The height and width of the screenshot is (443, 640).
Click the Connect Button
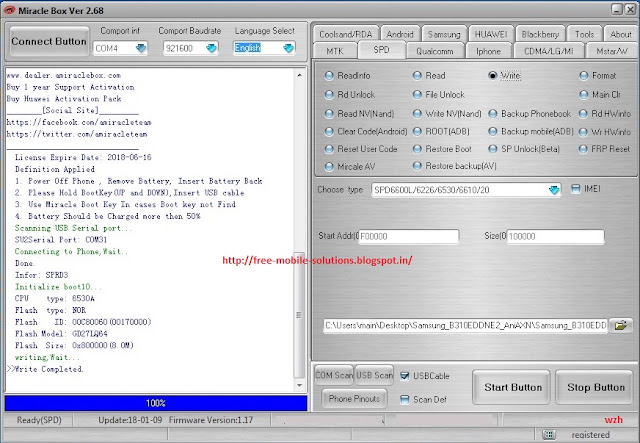pos(49,41)
